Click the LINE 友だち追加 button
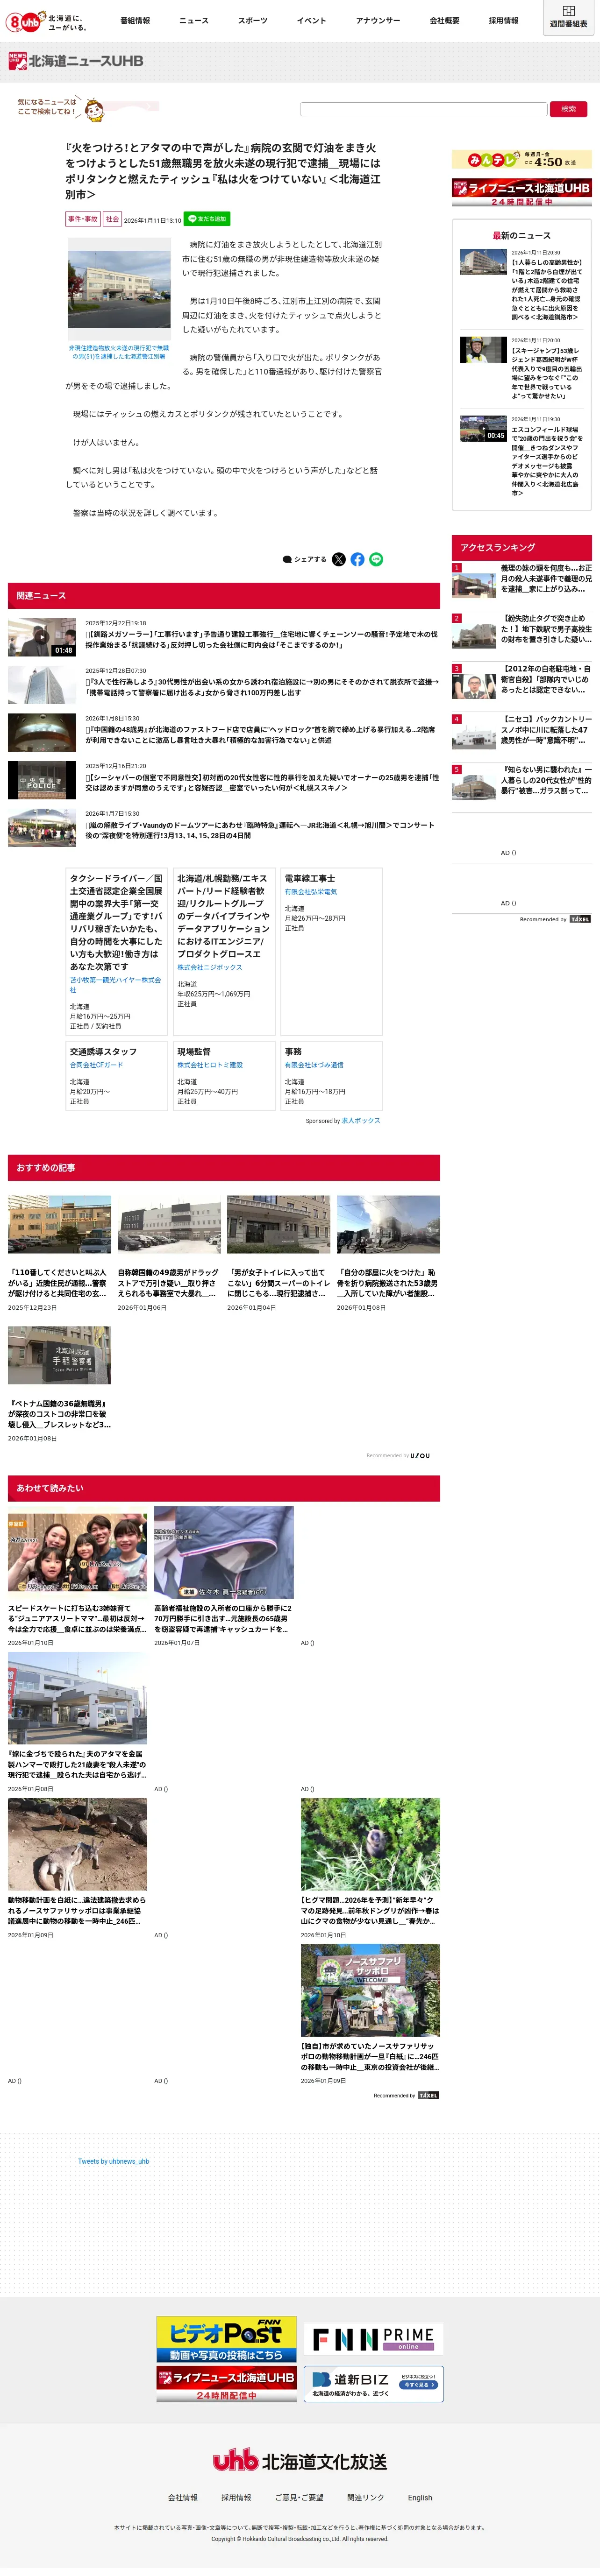This screenshot has width=600, height=2576. (207, 219)
